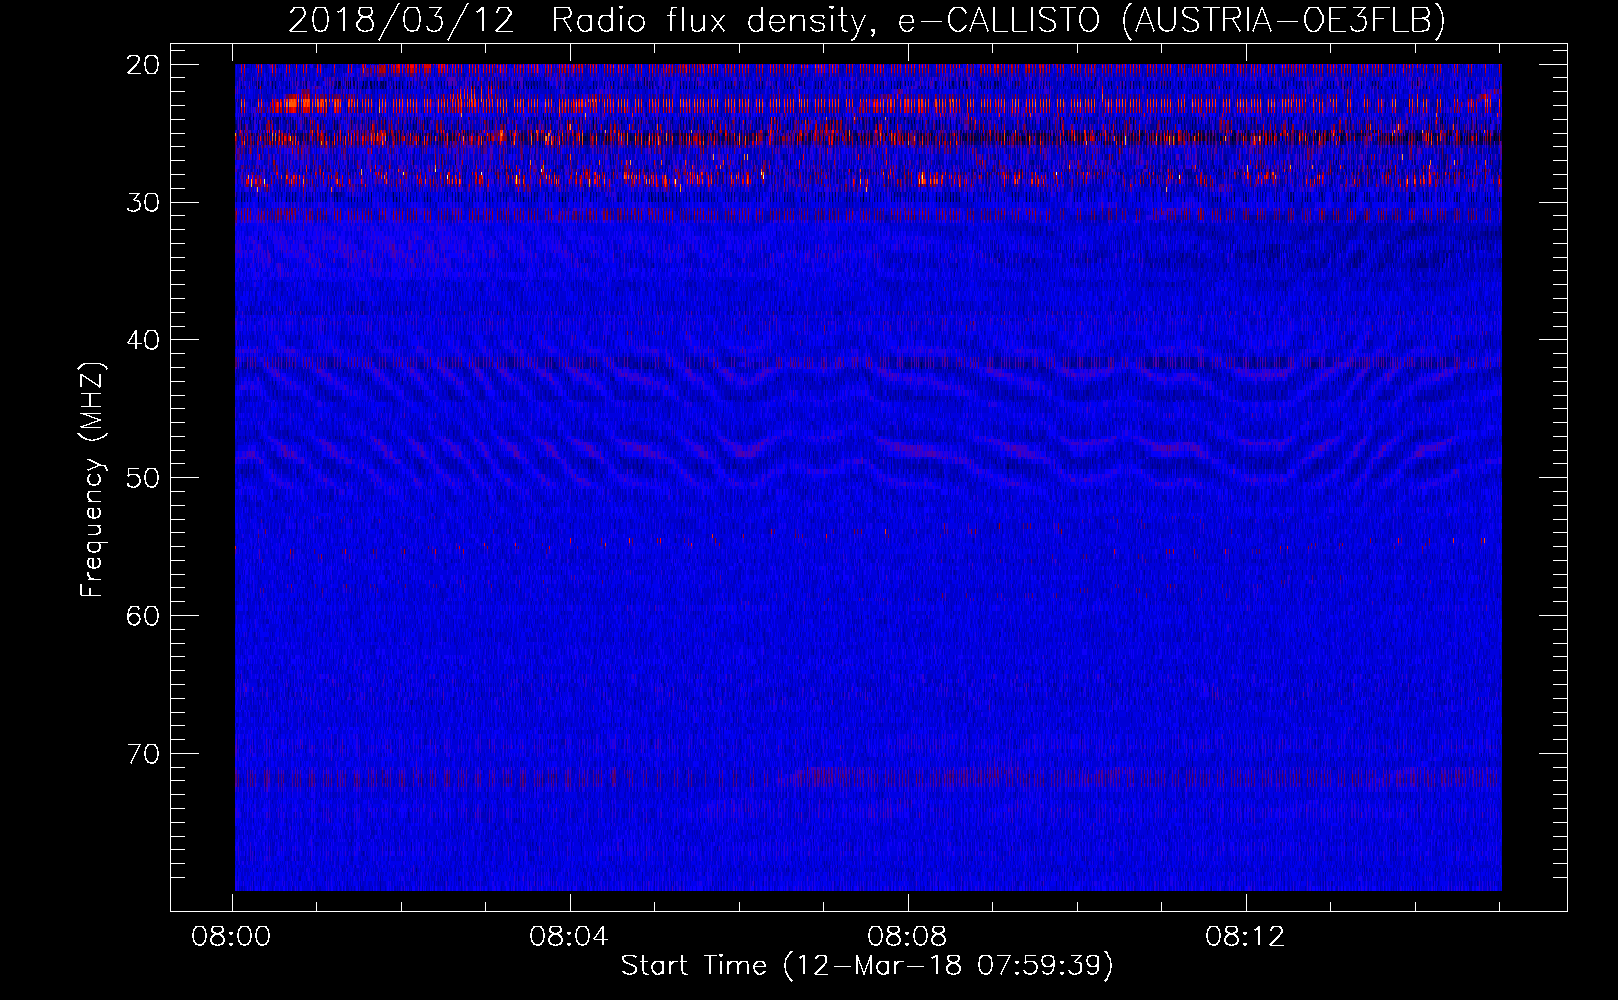Click the 40 MHz y-axis tick label
The image size is (1618, 1000).
tap(144, 340)
